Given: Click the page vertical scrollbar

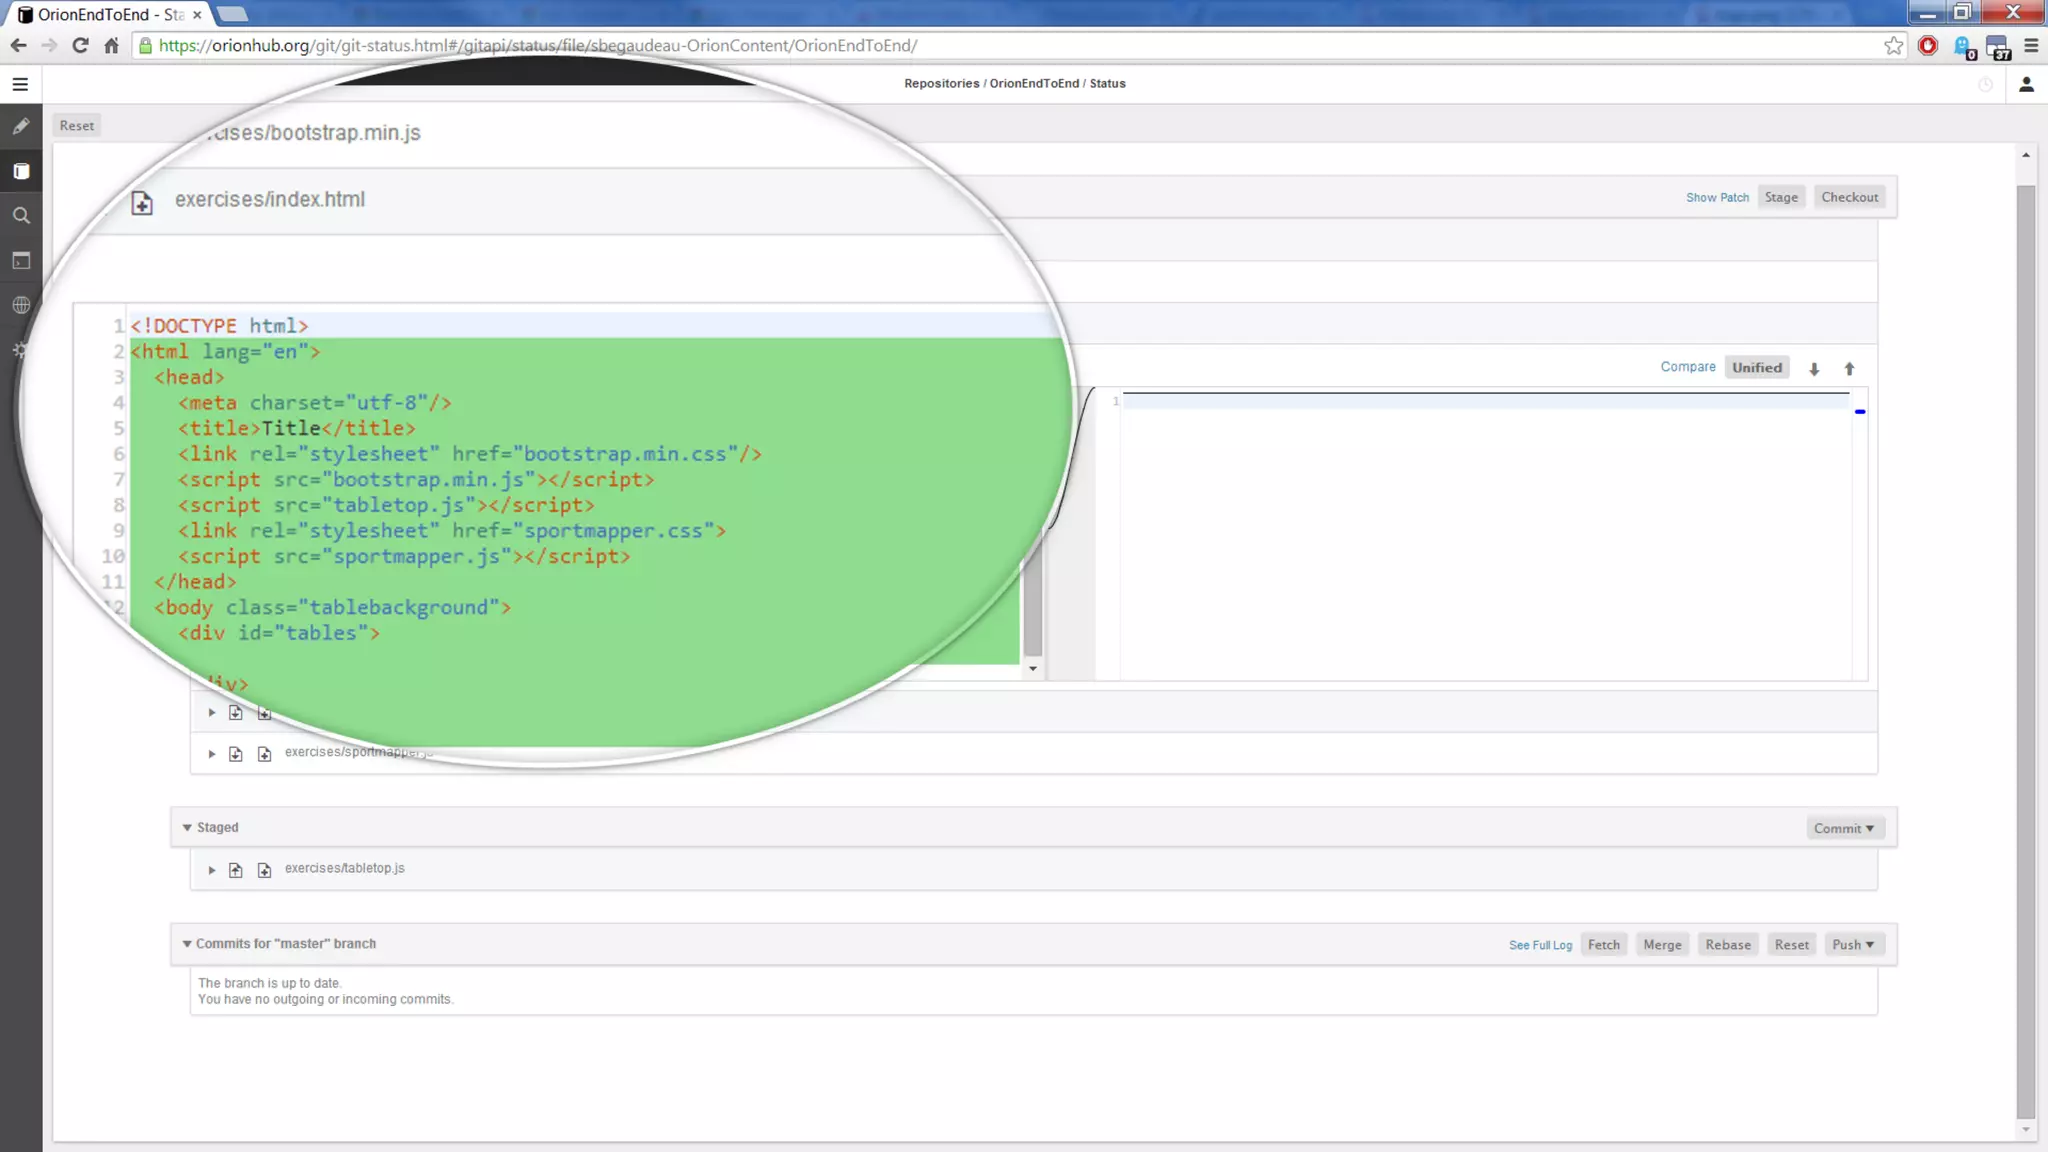Looking at the screenshot, I should tap(2026, 650).
